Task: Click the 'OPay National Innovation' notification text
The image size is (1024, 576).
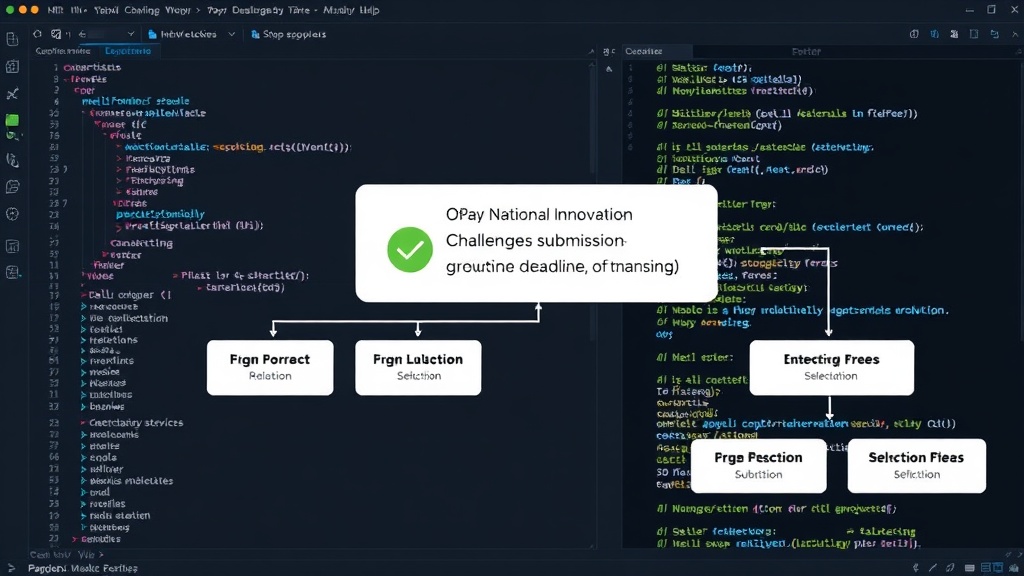Action: [539, 214]
